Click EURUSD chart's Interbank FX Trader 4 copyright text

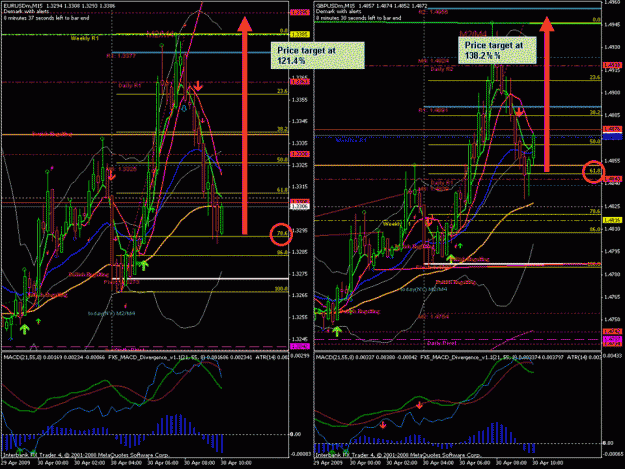coord(86,455)
